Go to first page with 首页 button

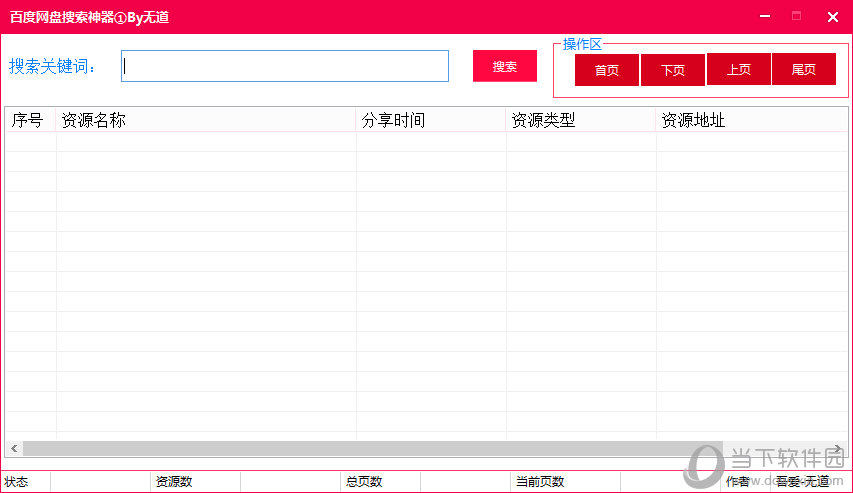click(607, 70)
